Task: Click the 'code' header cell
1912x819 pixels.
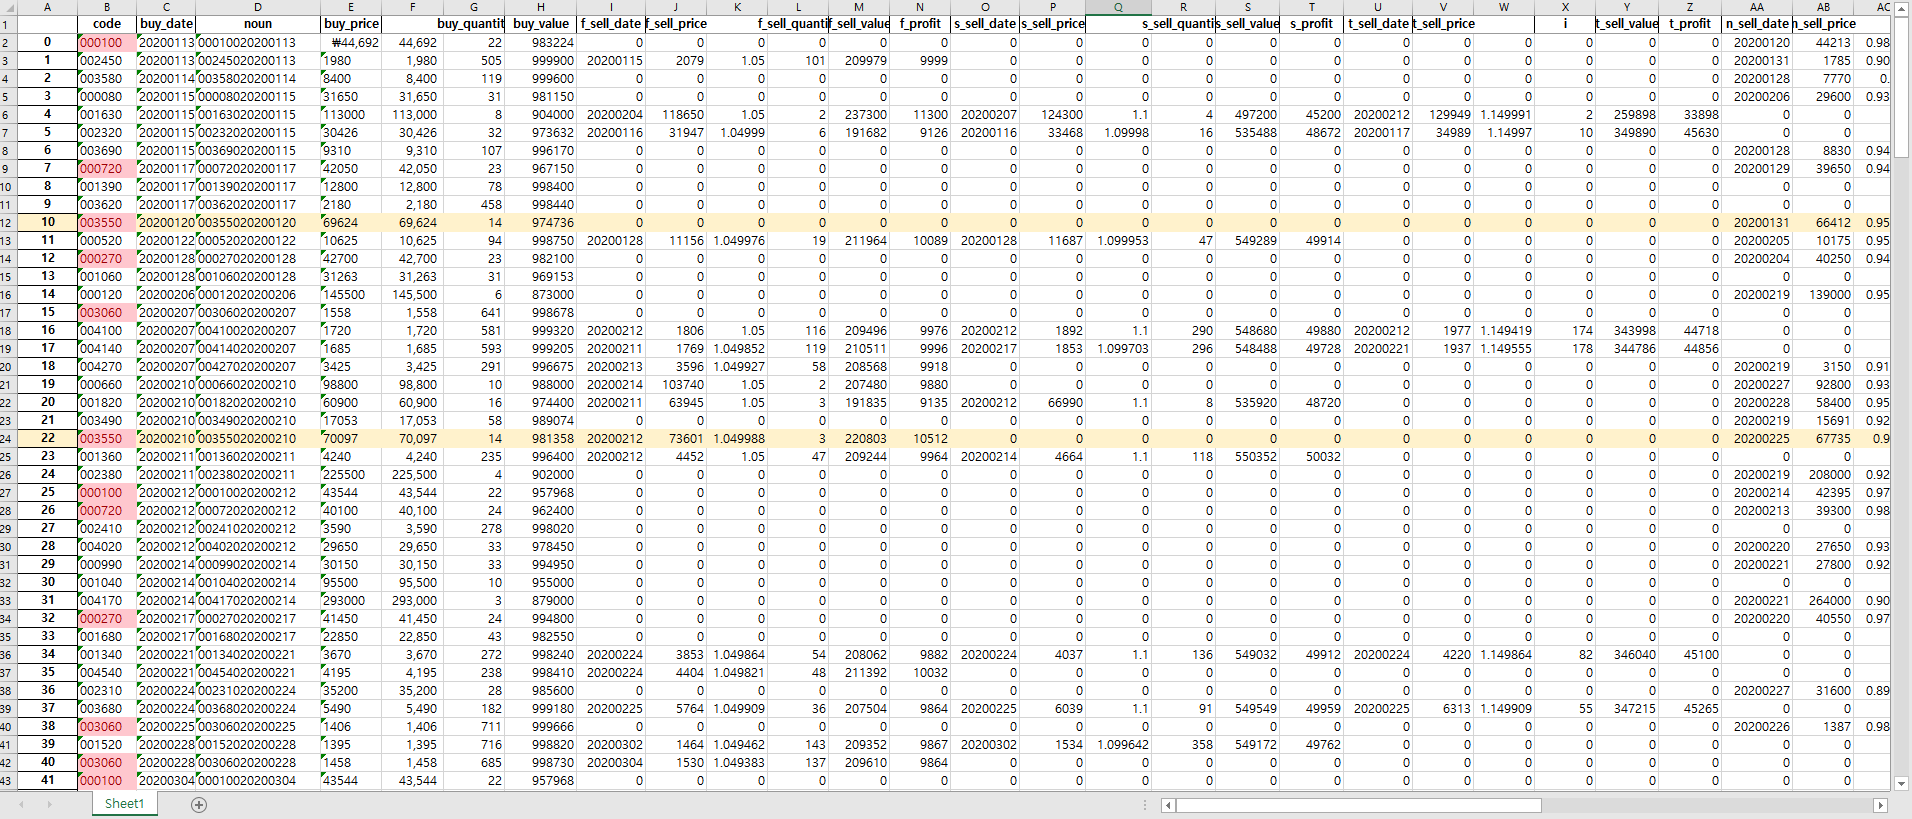Action: point(107,24)
